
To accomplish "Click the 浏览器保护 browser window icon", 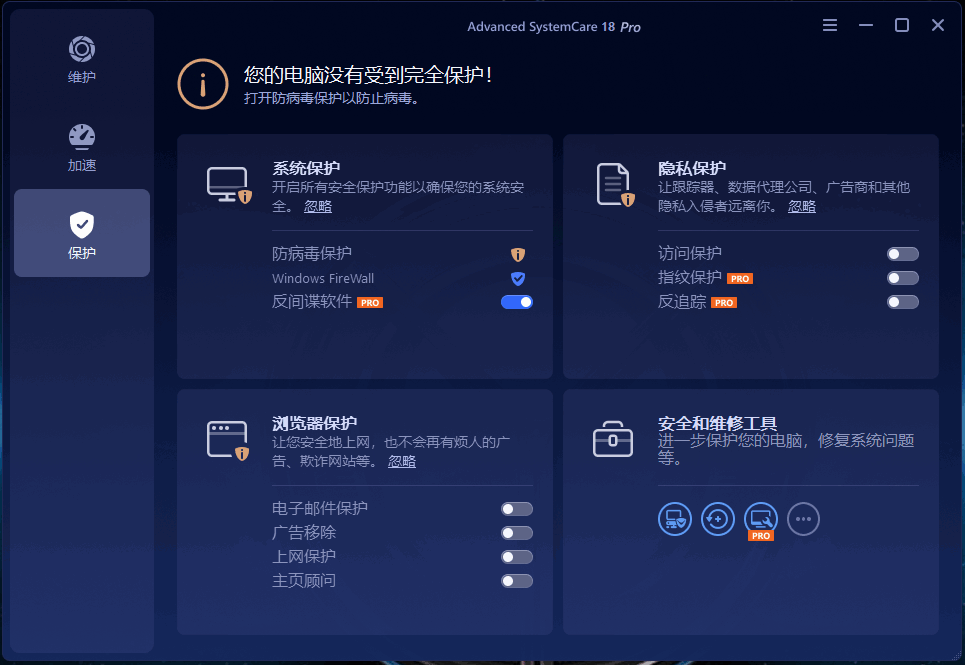I will coord(228,440).
